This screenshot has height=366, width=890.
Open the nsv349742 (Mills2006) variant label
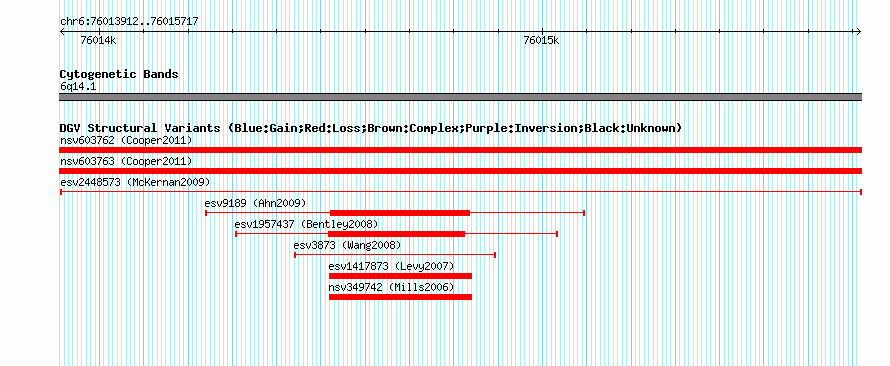[x=392, y=287]
